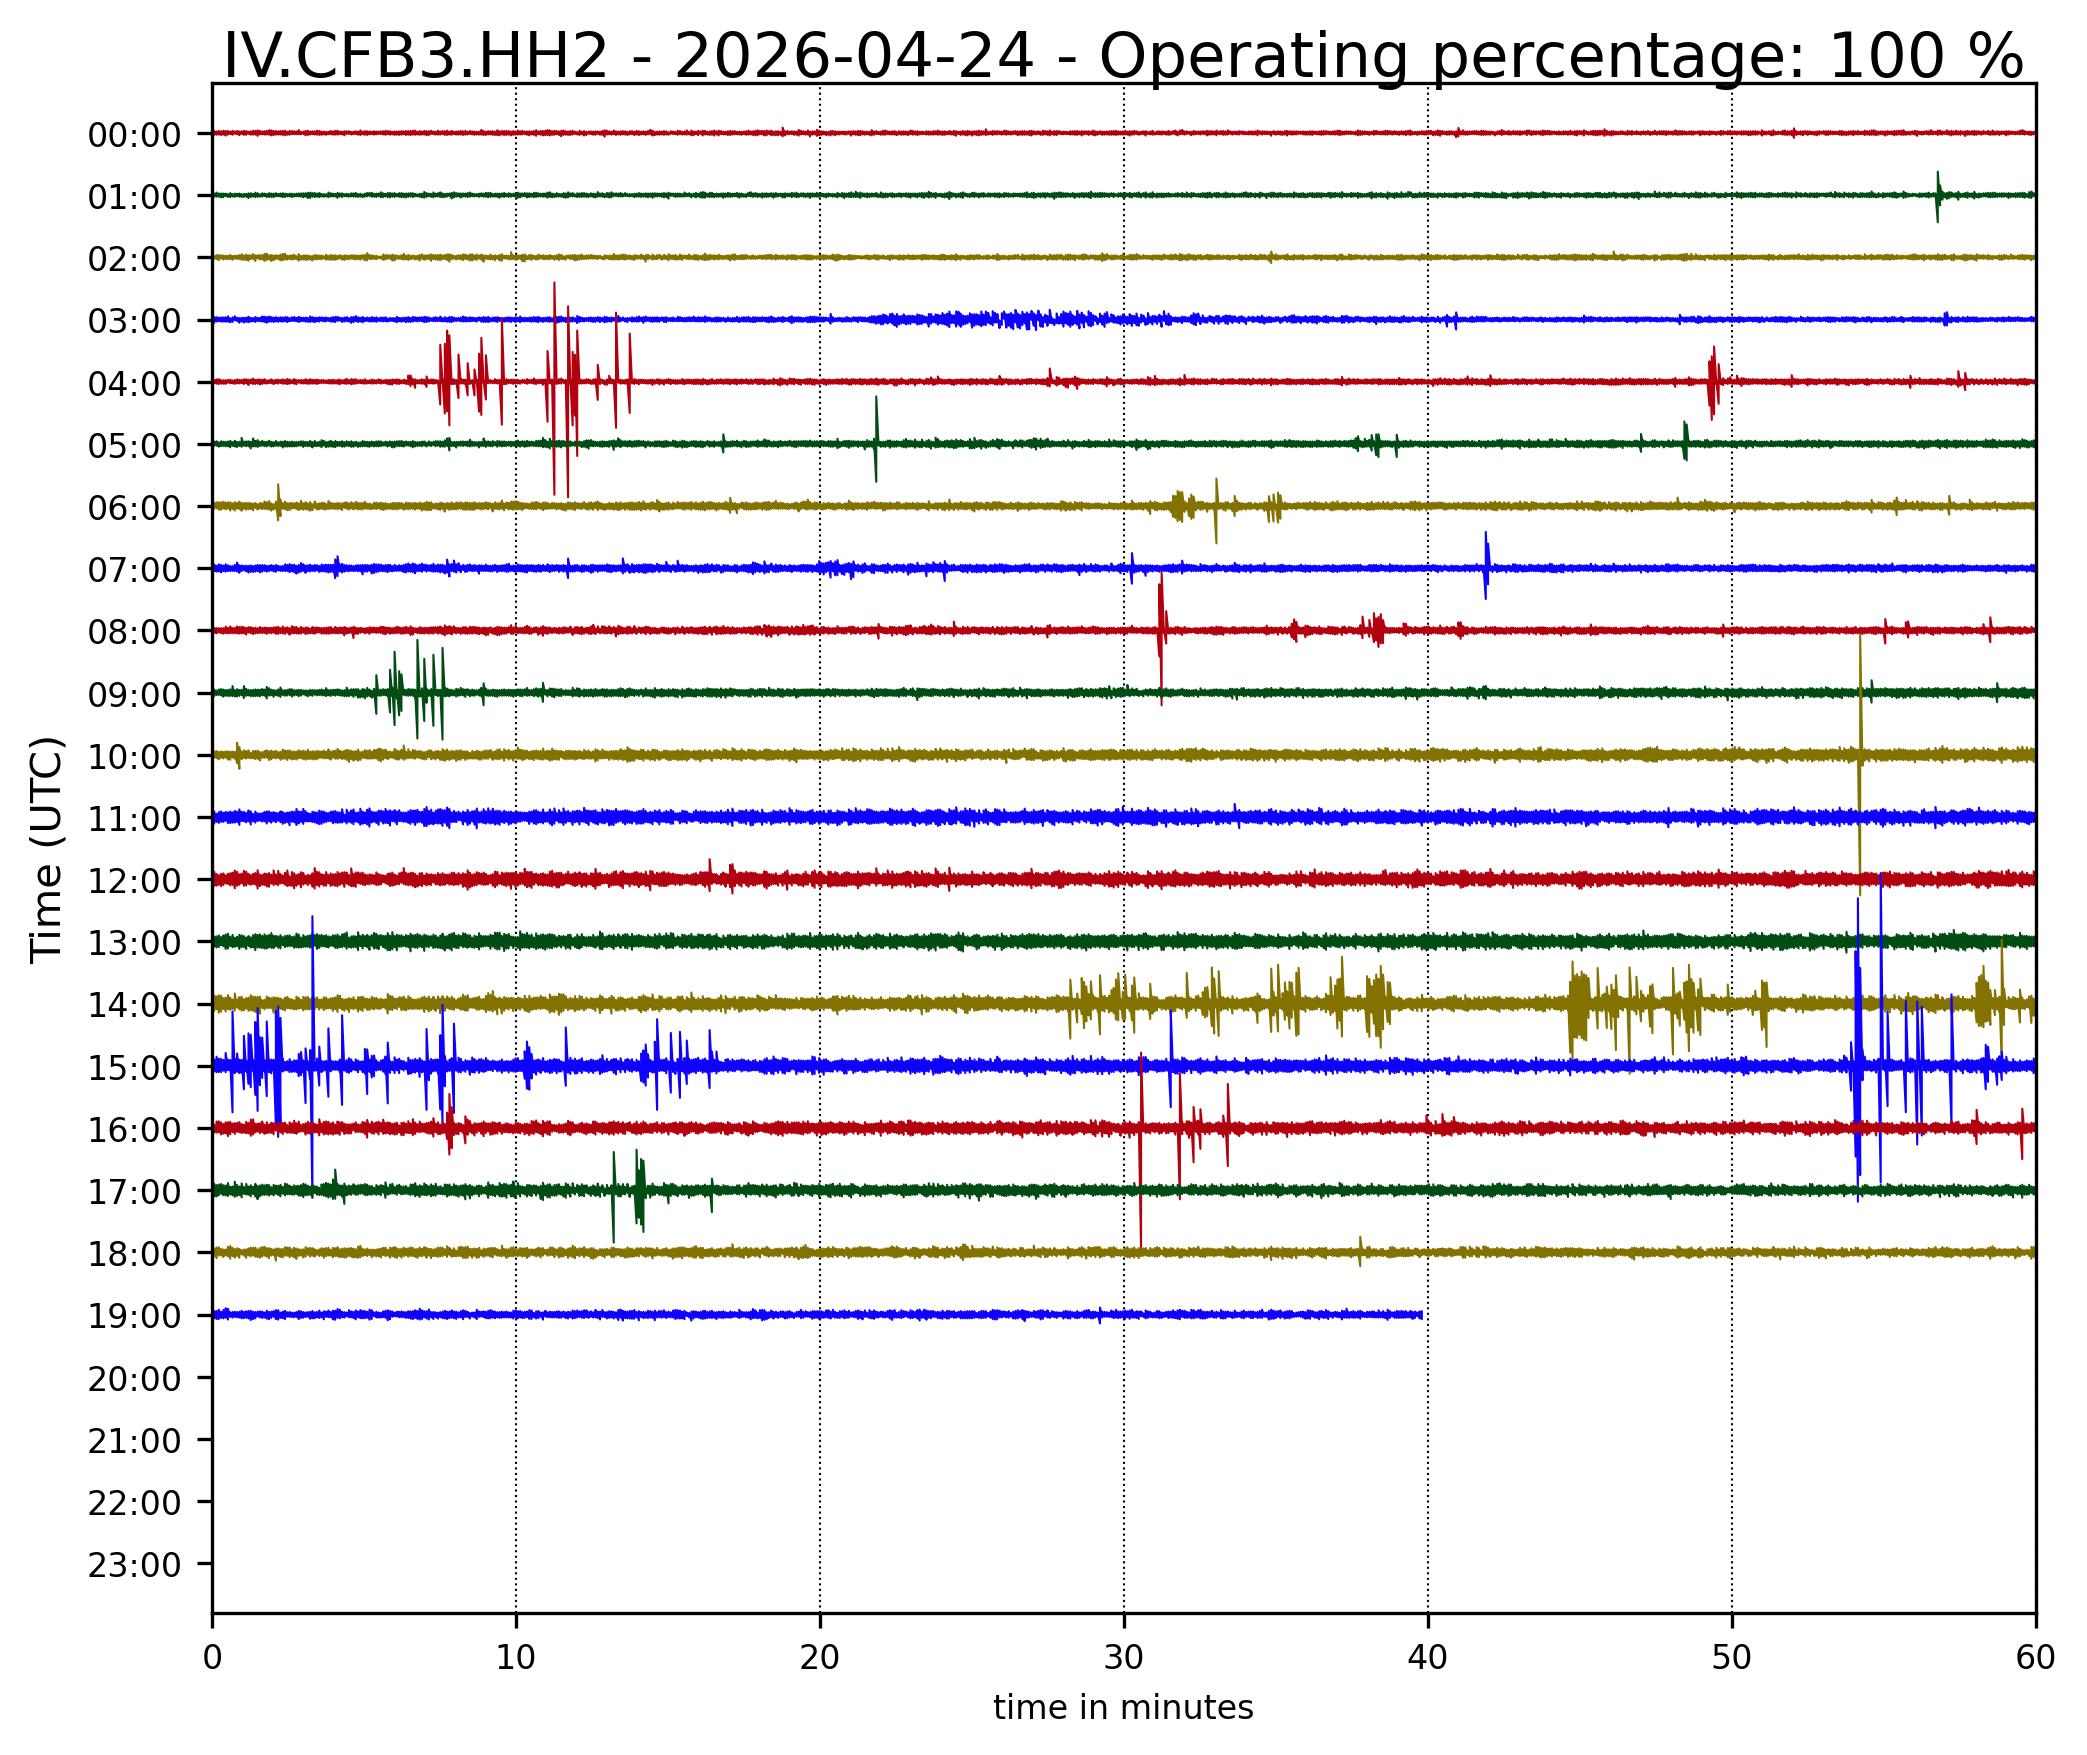Click the 19:00 time axis label

(134, 1317)
